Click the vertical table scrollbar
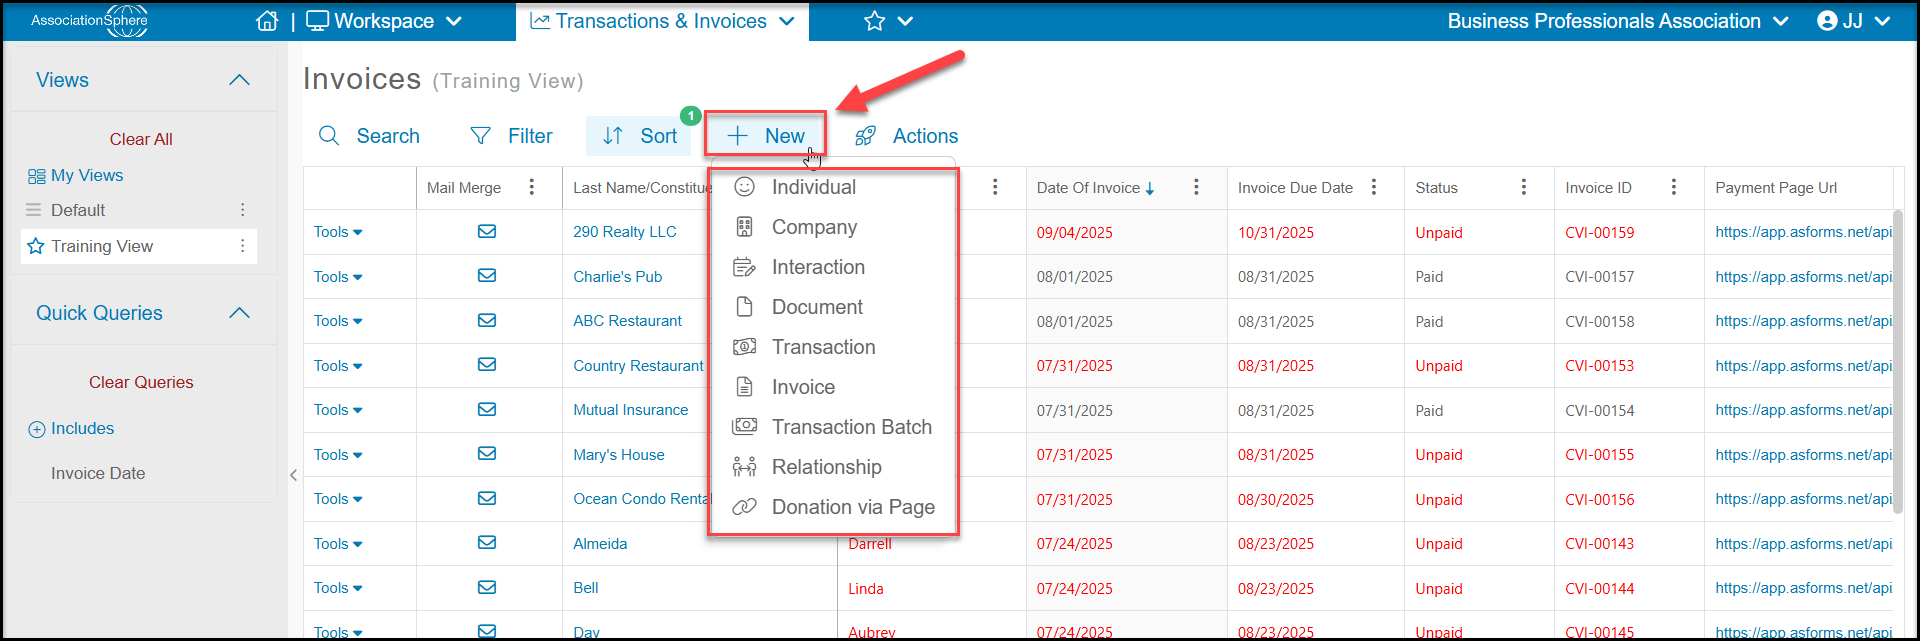This screenshot has width=1920, height=641. tap(1898, 360)
